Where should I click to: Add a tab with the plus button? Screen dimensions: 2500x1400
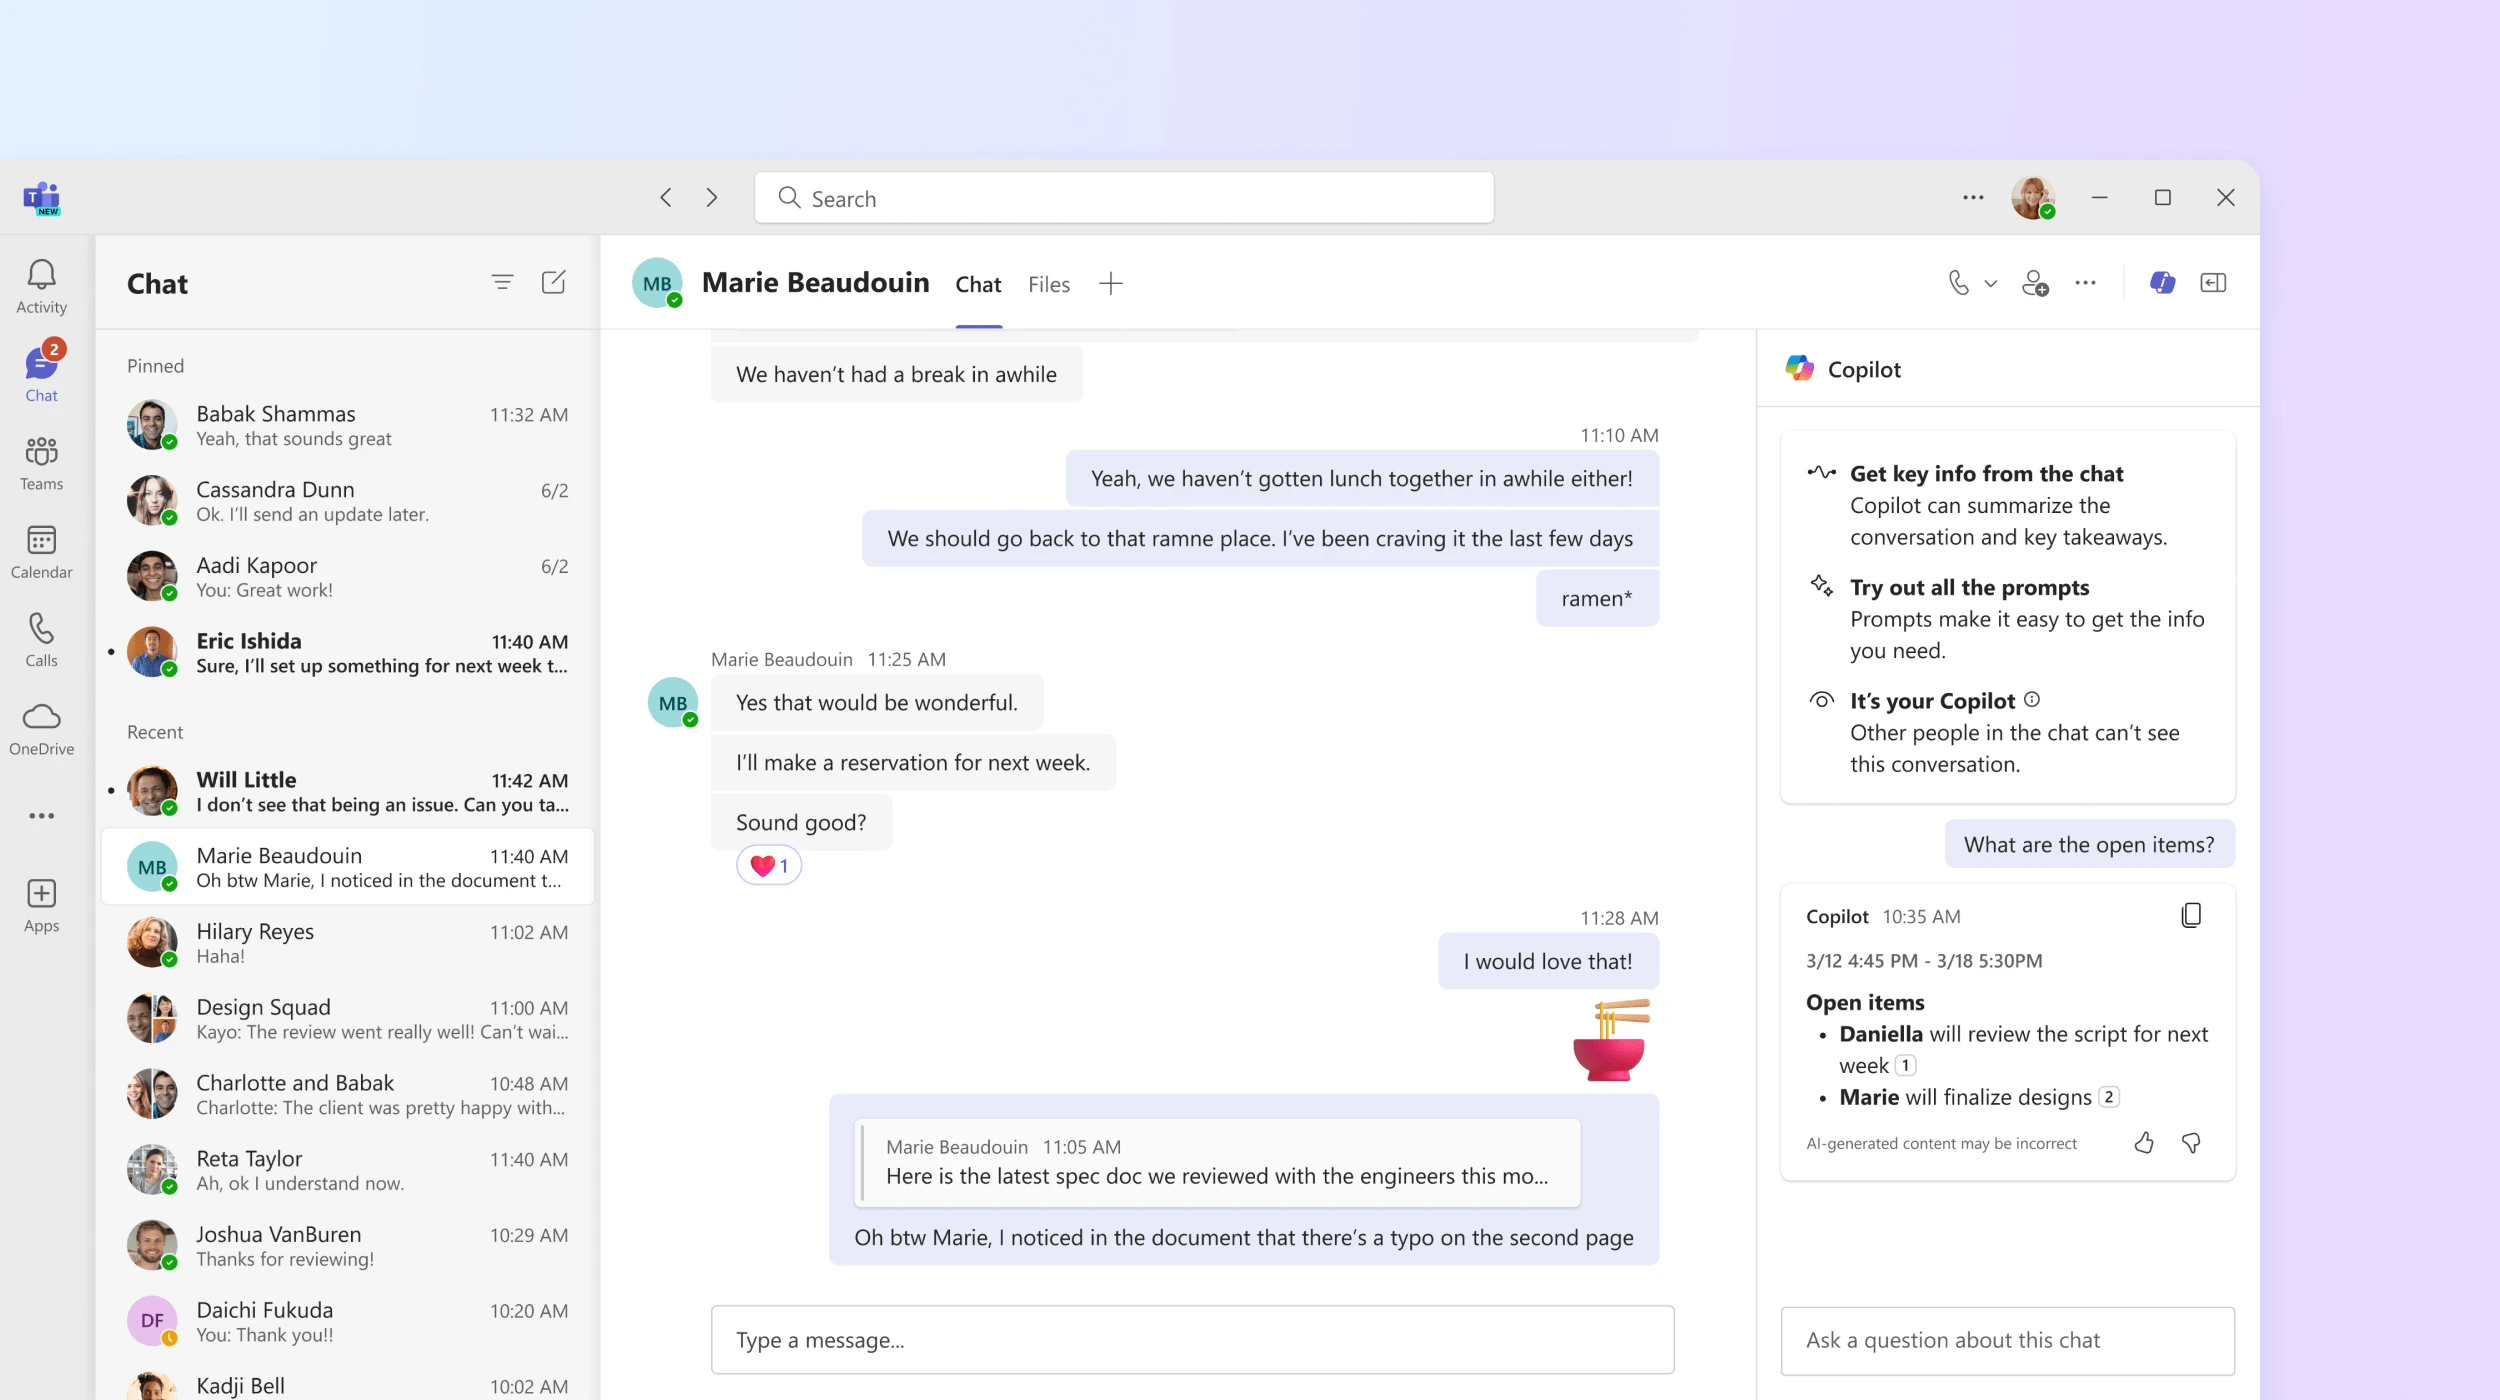(1110, 284)
